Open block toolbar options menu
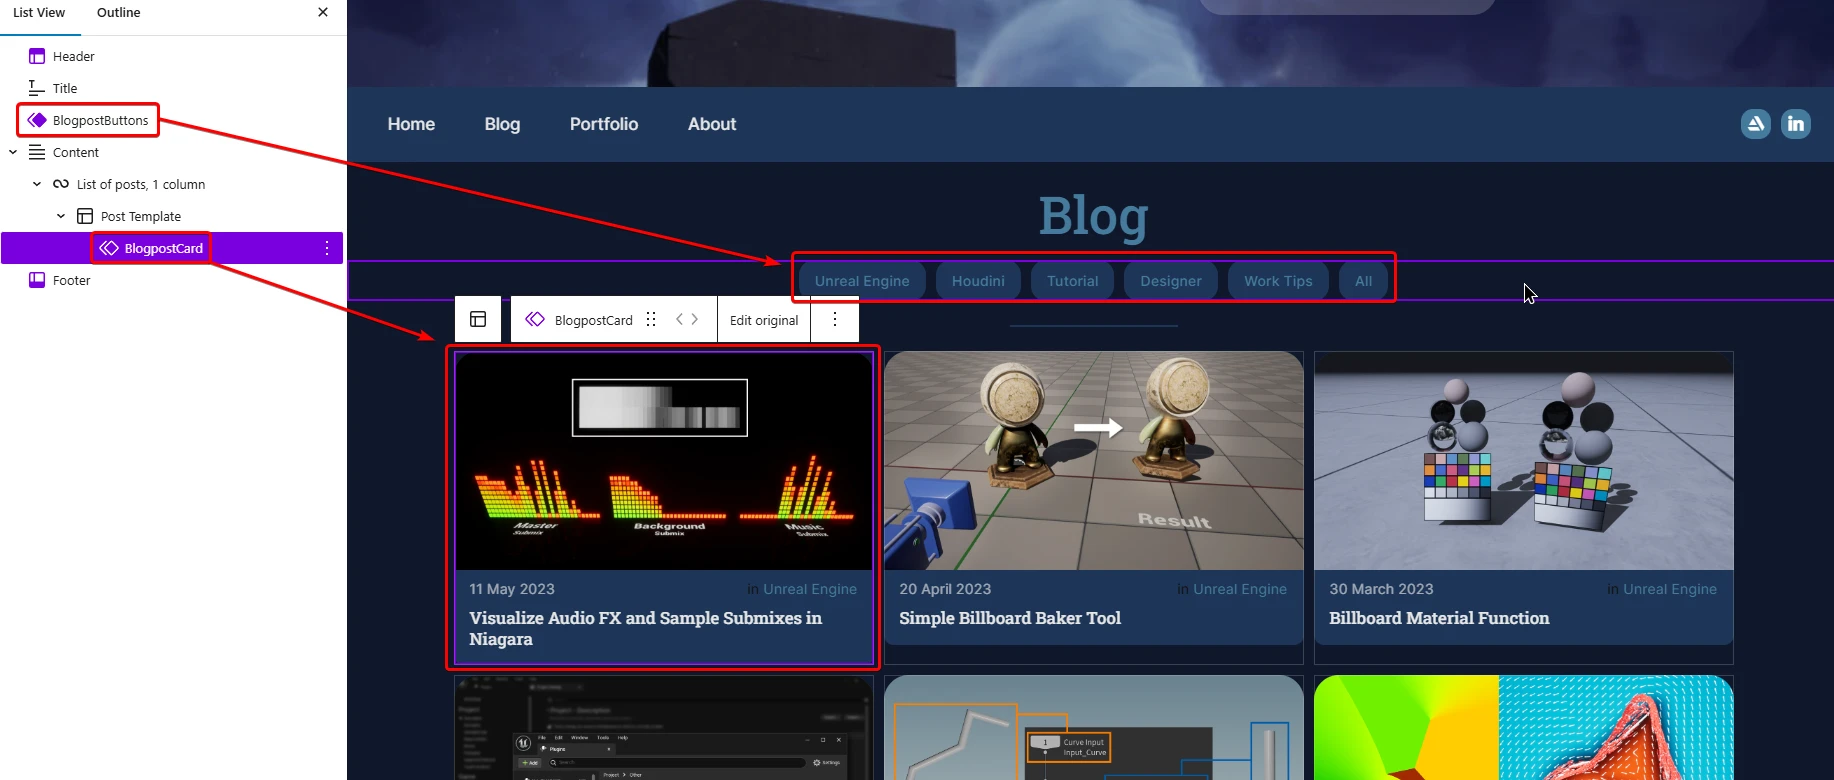This screenshot has width=1834, height=780. (835, 319)
